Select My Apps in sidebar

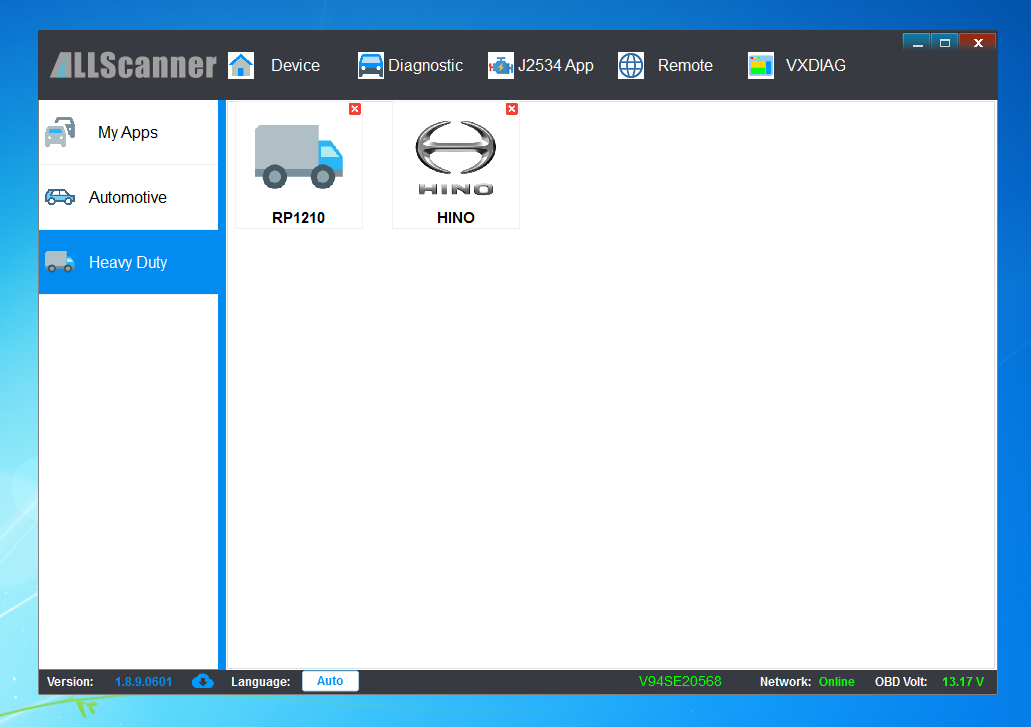pos(128,132)
